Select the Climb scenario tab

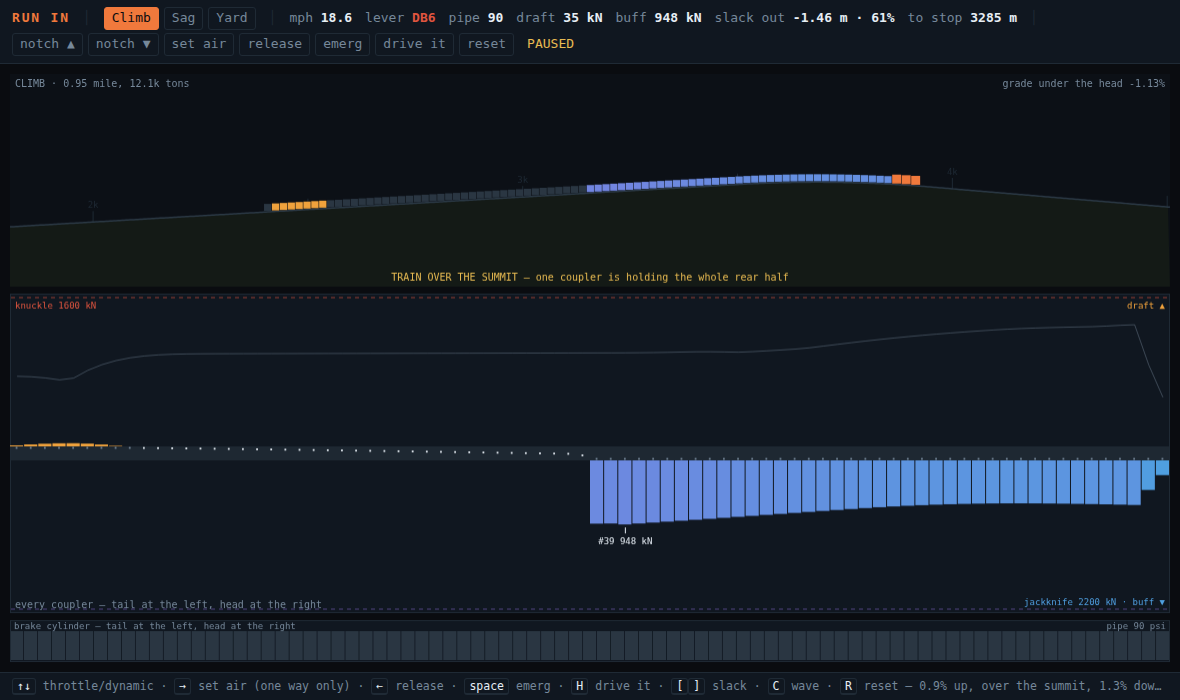coord(131,18)
